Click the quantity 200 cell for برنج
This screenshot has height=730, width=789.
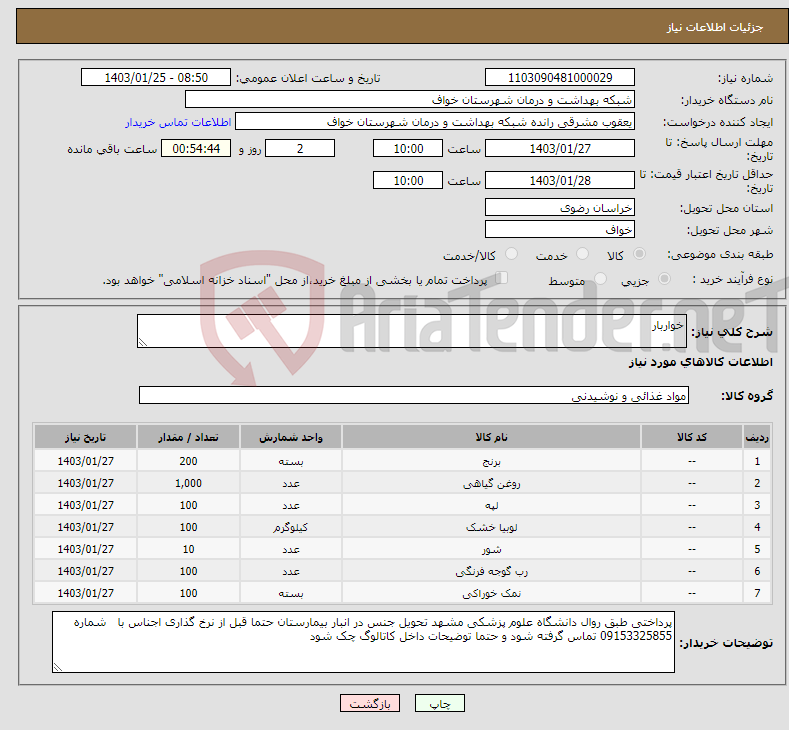(x=188, y=461)
